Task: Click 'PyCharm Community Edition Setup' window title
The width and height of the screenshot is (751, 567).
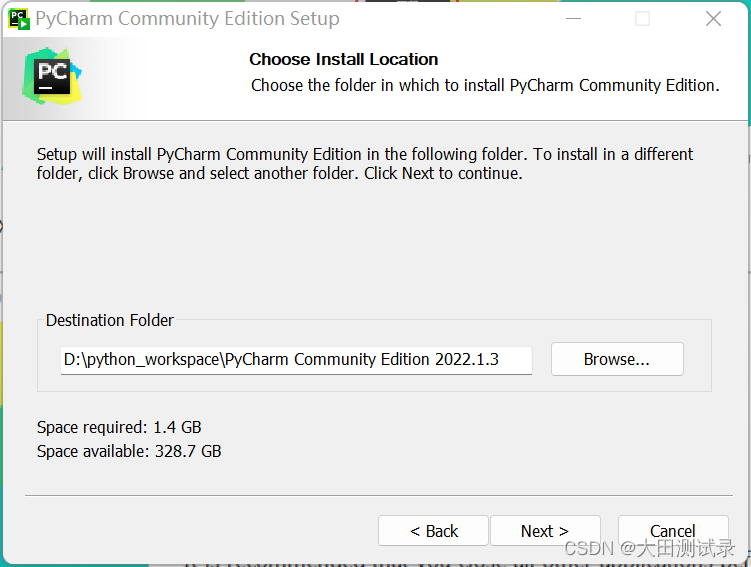Action: click(x=187, y=19)
